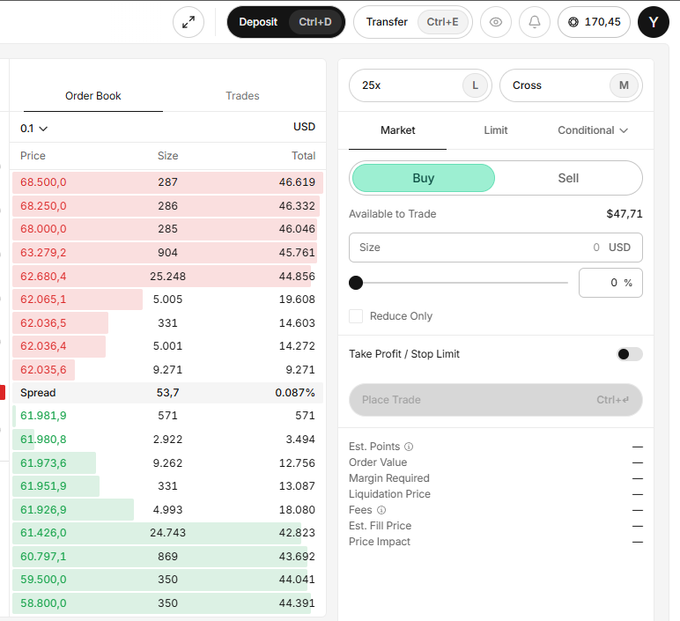Click the Order Value label

[378, 462]
